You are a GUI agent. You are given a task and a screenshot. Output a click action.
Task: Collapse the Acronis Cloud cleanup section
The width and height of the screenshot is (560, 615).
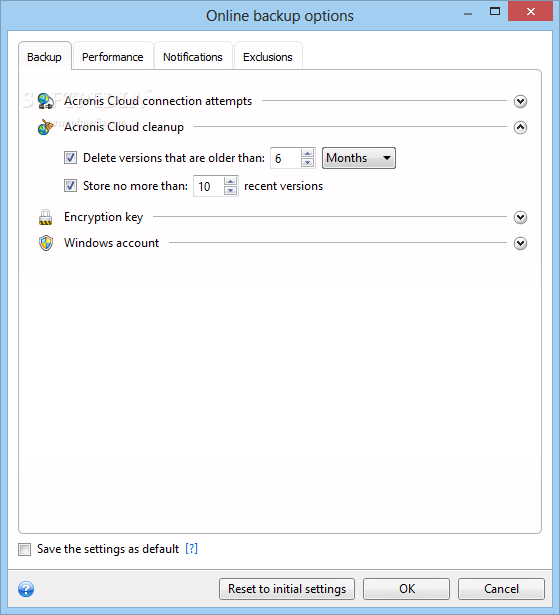tap(520, 127)
